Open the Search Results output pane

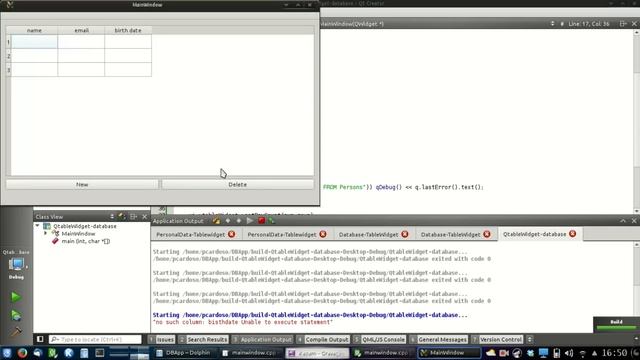click(203, 339)
